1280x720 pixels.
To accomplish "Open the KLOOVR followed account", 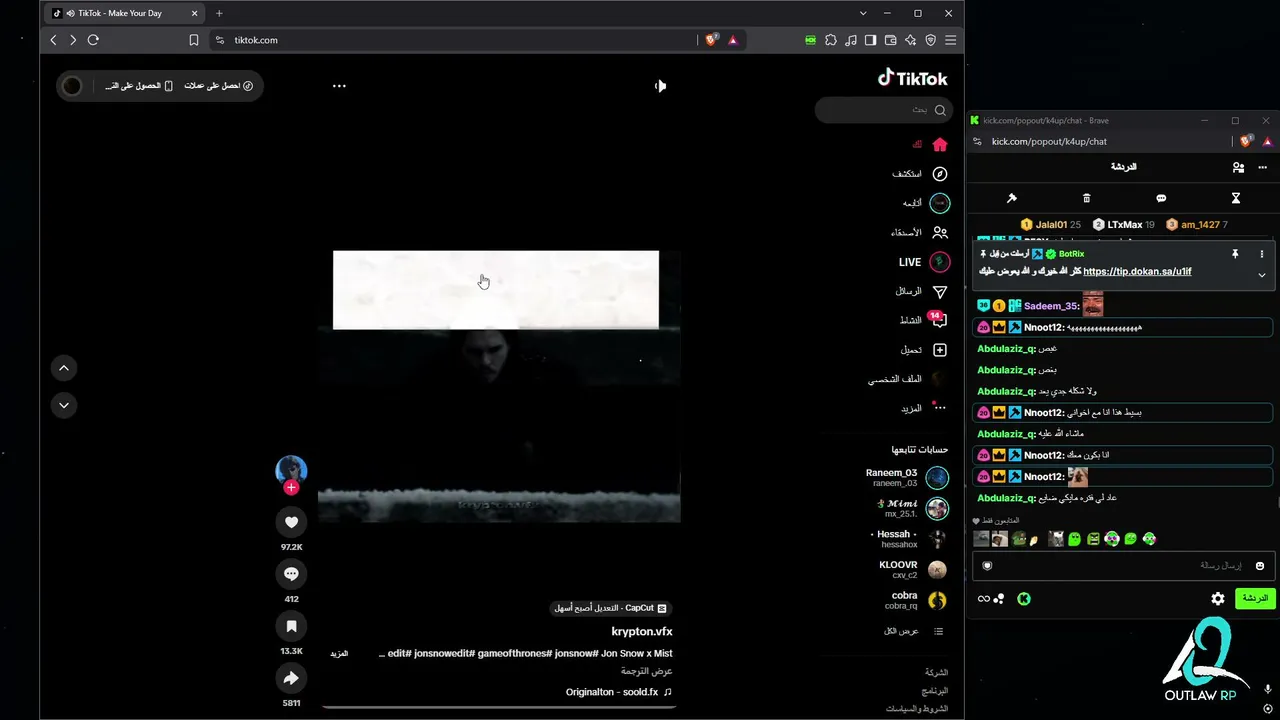I will pyautogui.click(x=913, y=569).
